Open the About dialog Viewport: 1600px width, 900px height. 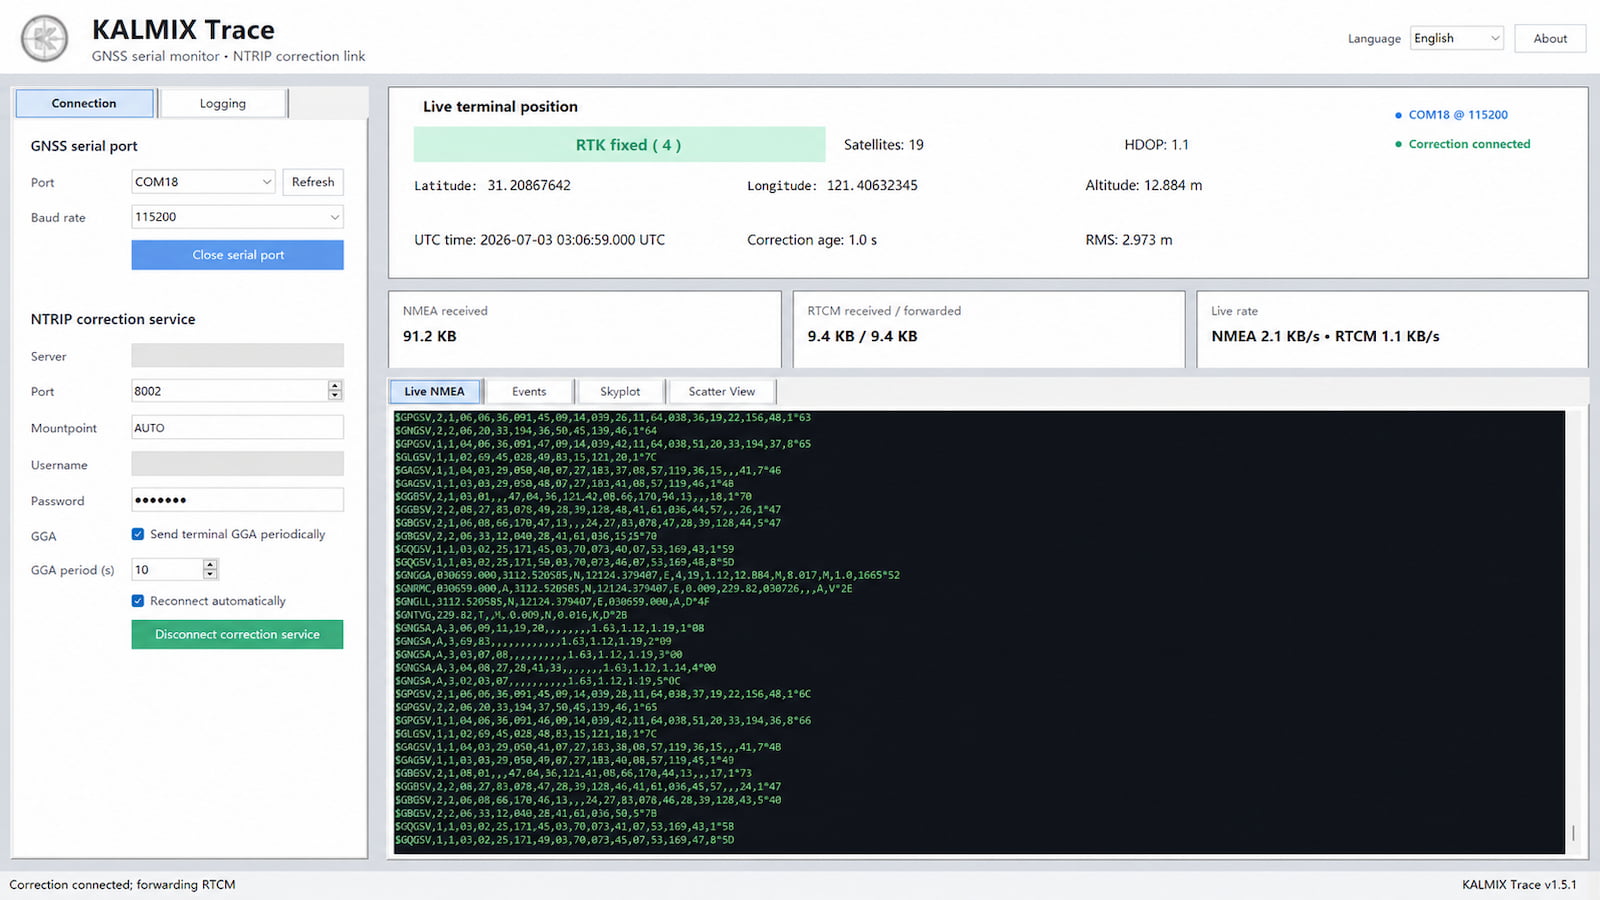pyautogui.click(x=1550, y=38)
